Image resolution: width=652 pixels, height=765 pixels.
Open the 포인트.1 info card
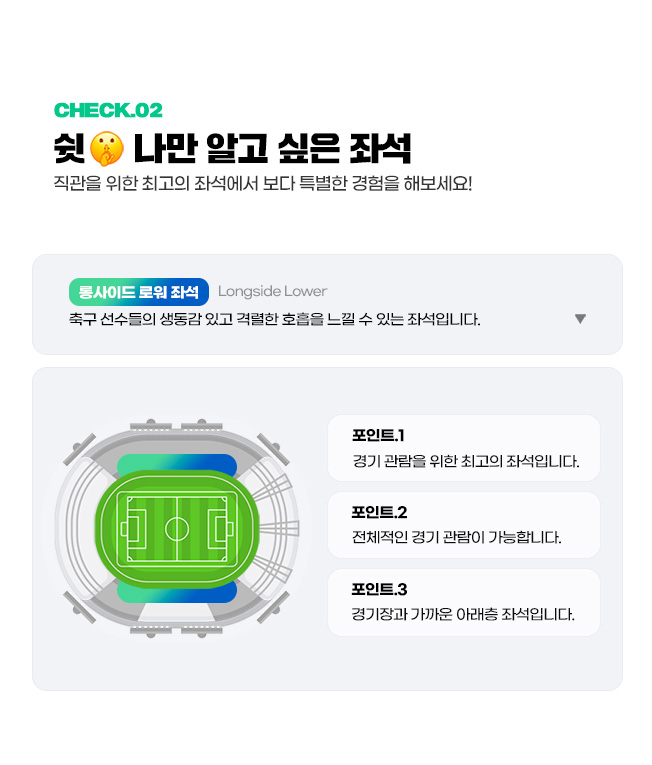(464, 448)
